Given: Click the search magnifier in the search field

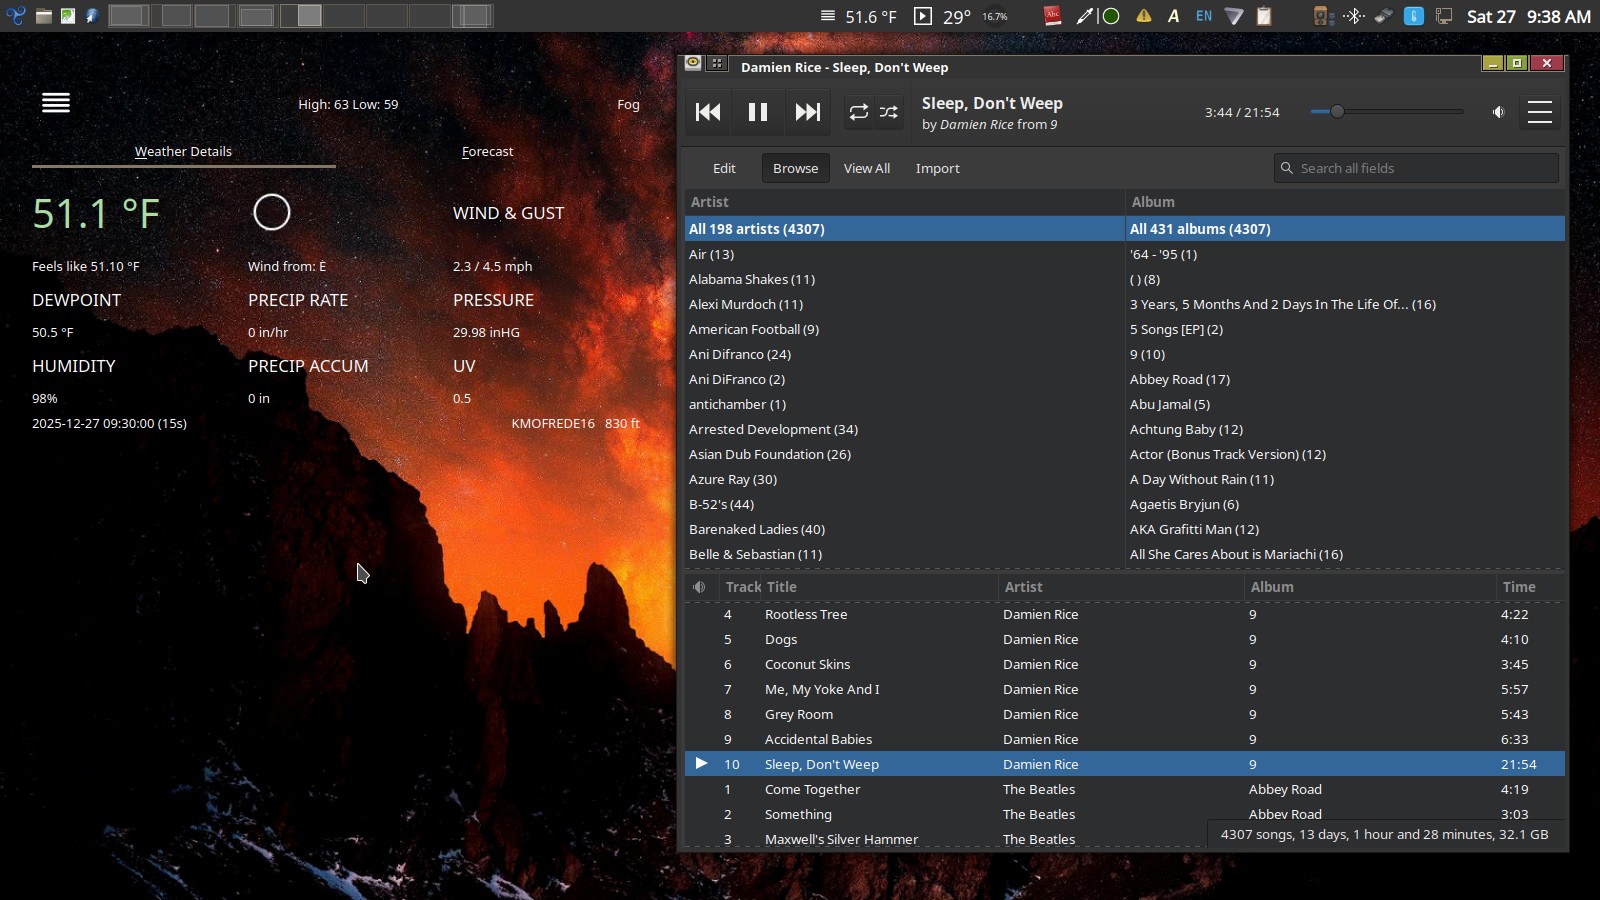Looking at the screenshot, I should [x=1286, y=168].
